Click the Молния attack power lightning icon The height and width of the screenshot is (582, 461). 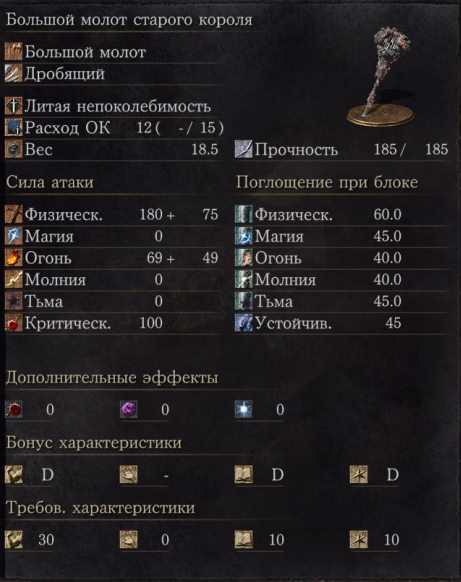pyautogui.click(x=14, y=280)
